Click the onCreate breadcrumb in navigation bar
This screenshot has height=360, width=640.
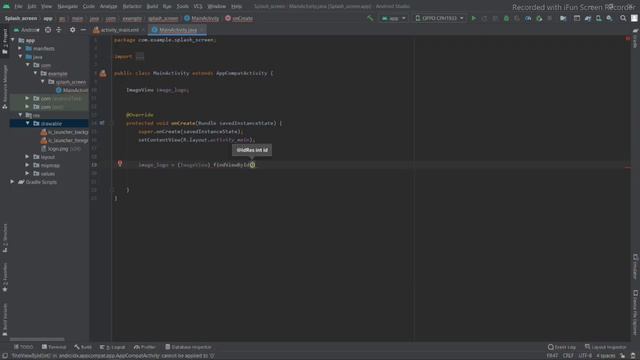pos(239,18)
